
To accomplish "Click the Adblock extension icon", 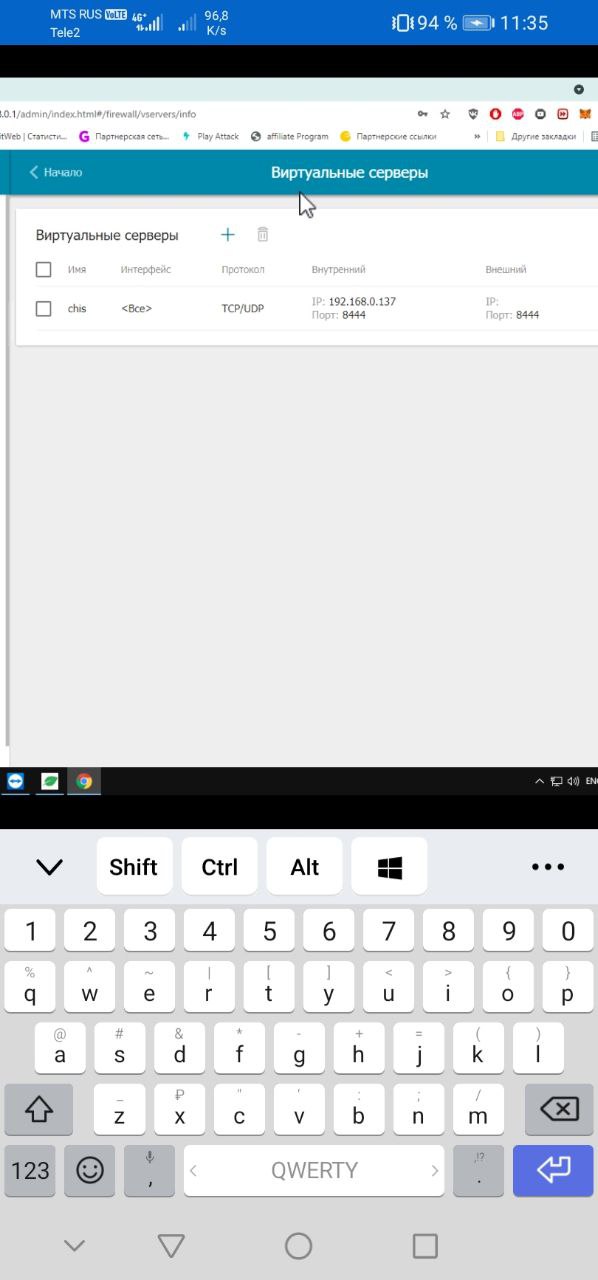I will (518, 114).
